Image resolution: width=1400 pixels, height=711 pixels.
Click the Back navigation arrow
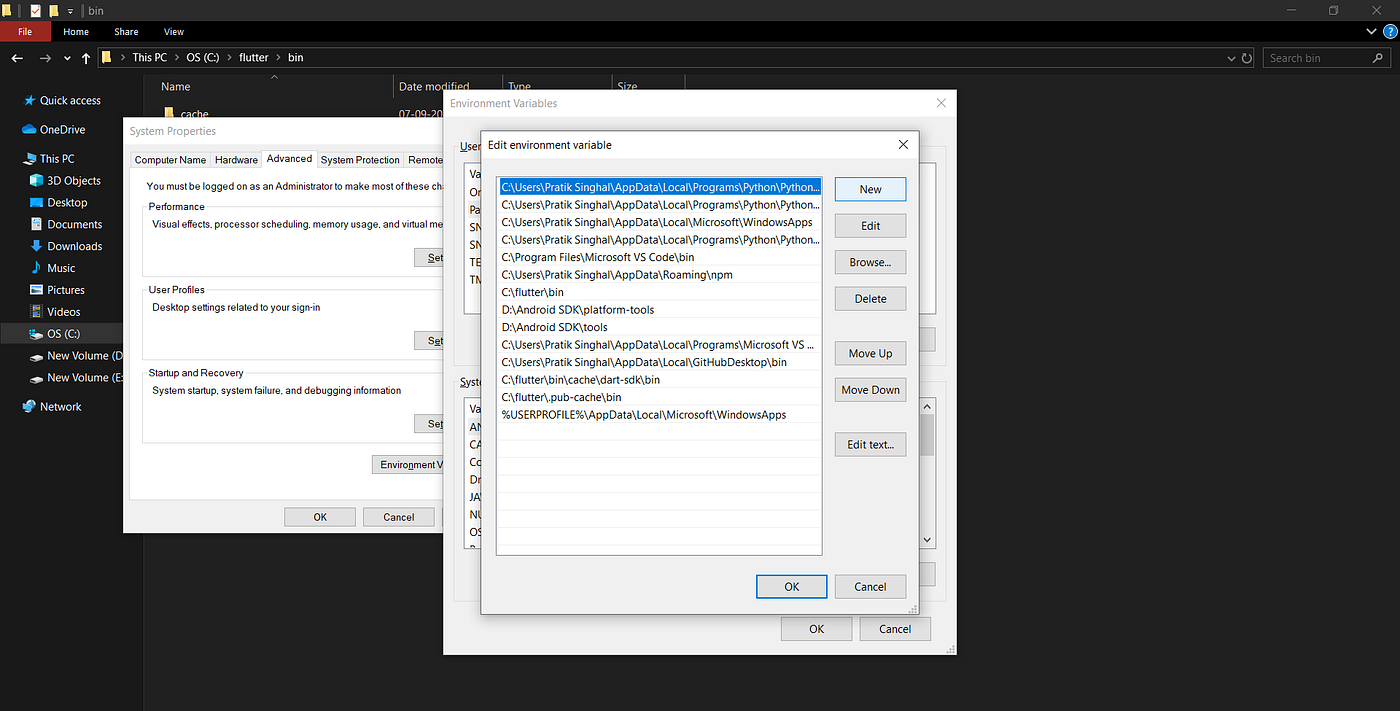coord(16,57)
